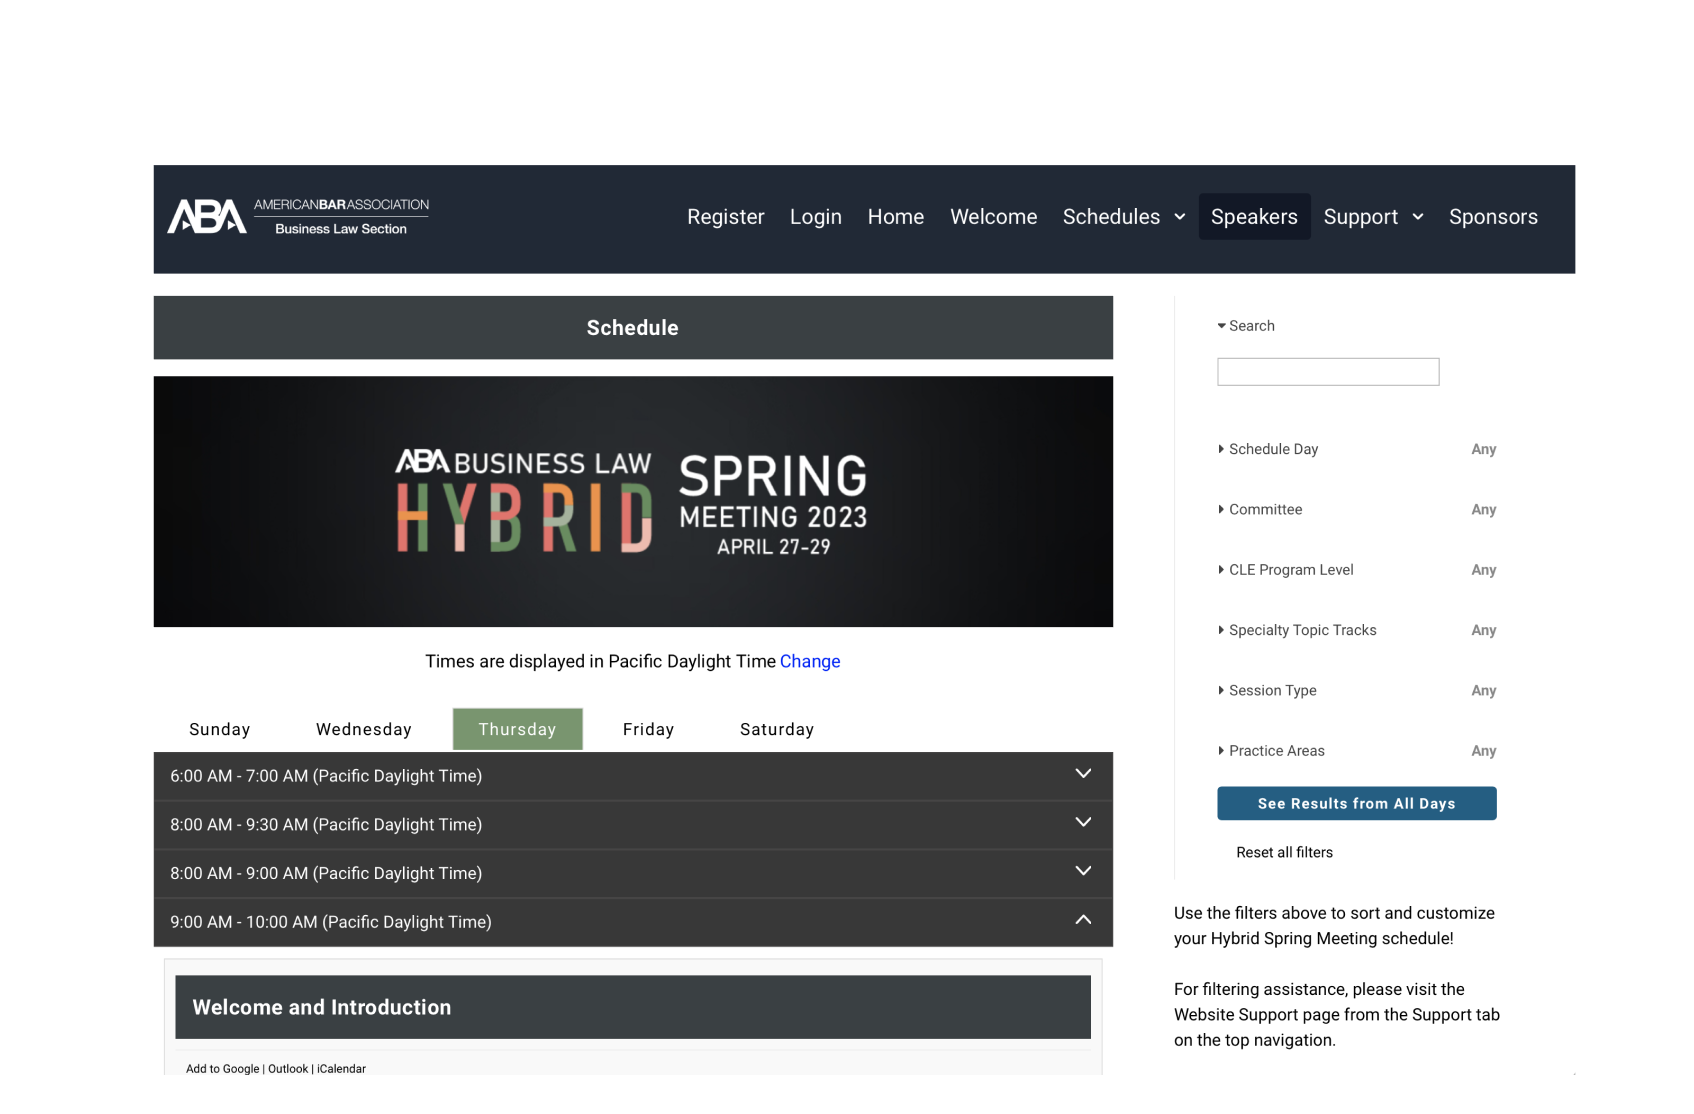Click See Results from All Days button
This screenshot has width=1694, height=1114.
(1357, 804)
